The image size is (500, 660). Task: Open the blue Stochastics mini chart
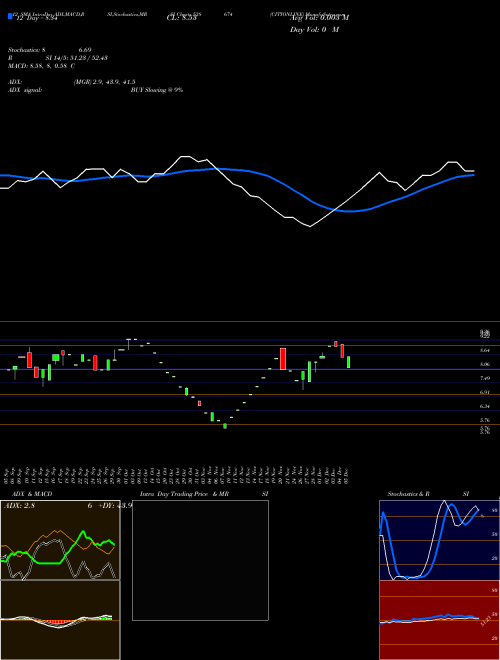(x=439, y=540)
